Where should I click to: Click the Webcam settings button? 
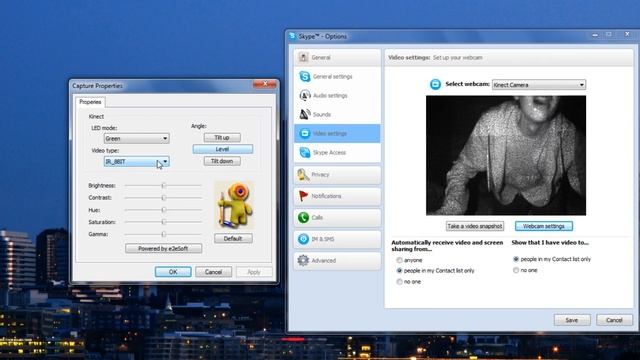544,226
